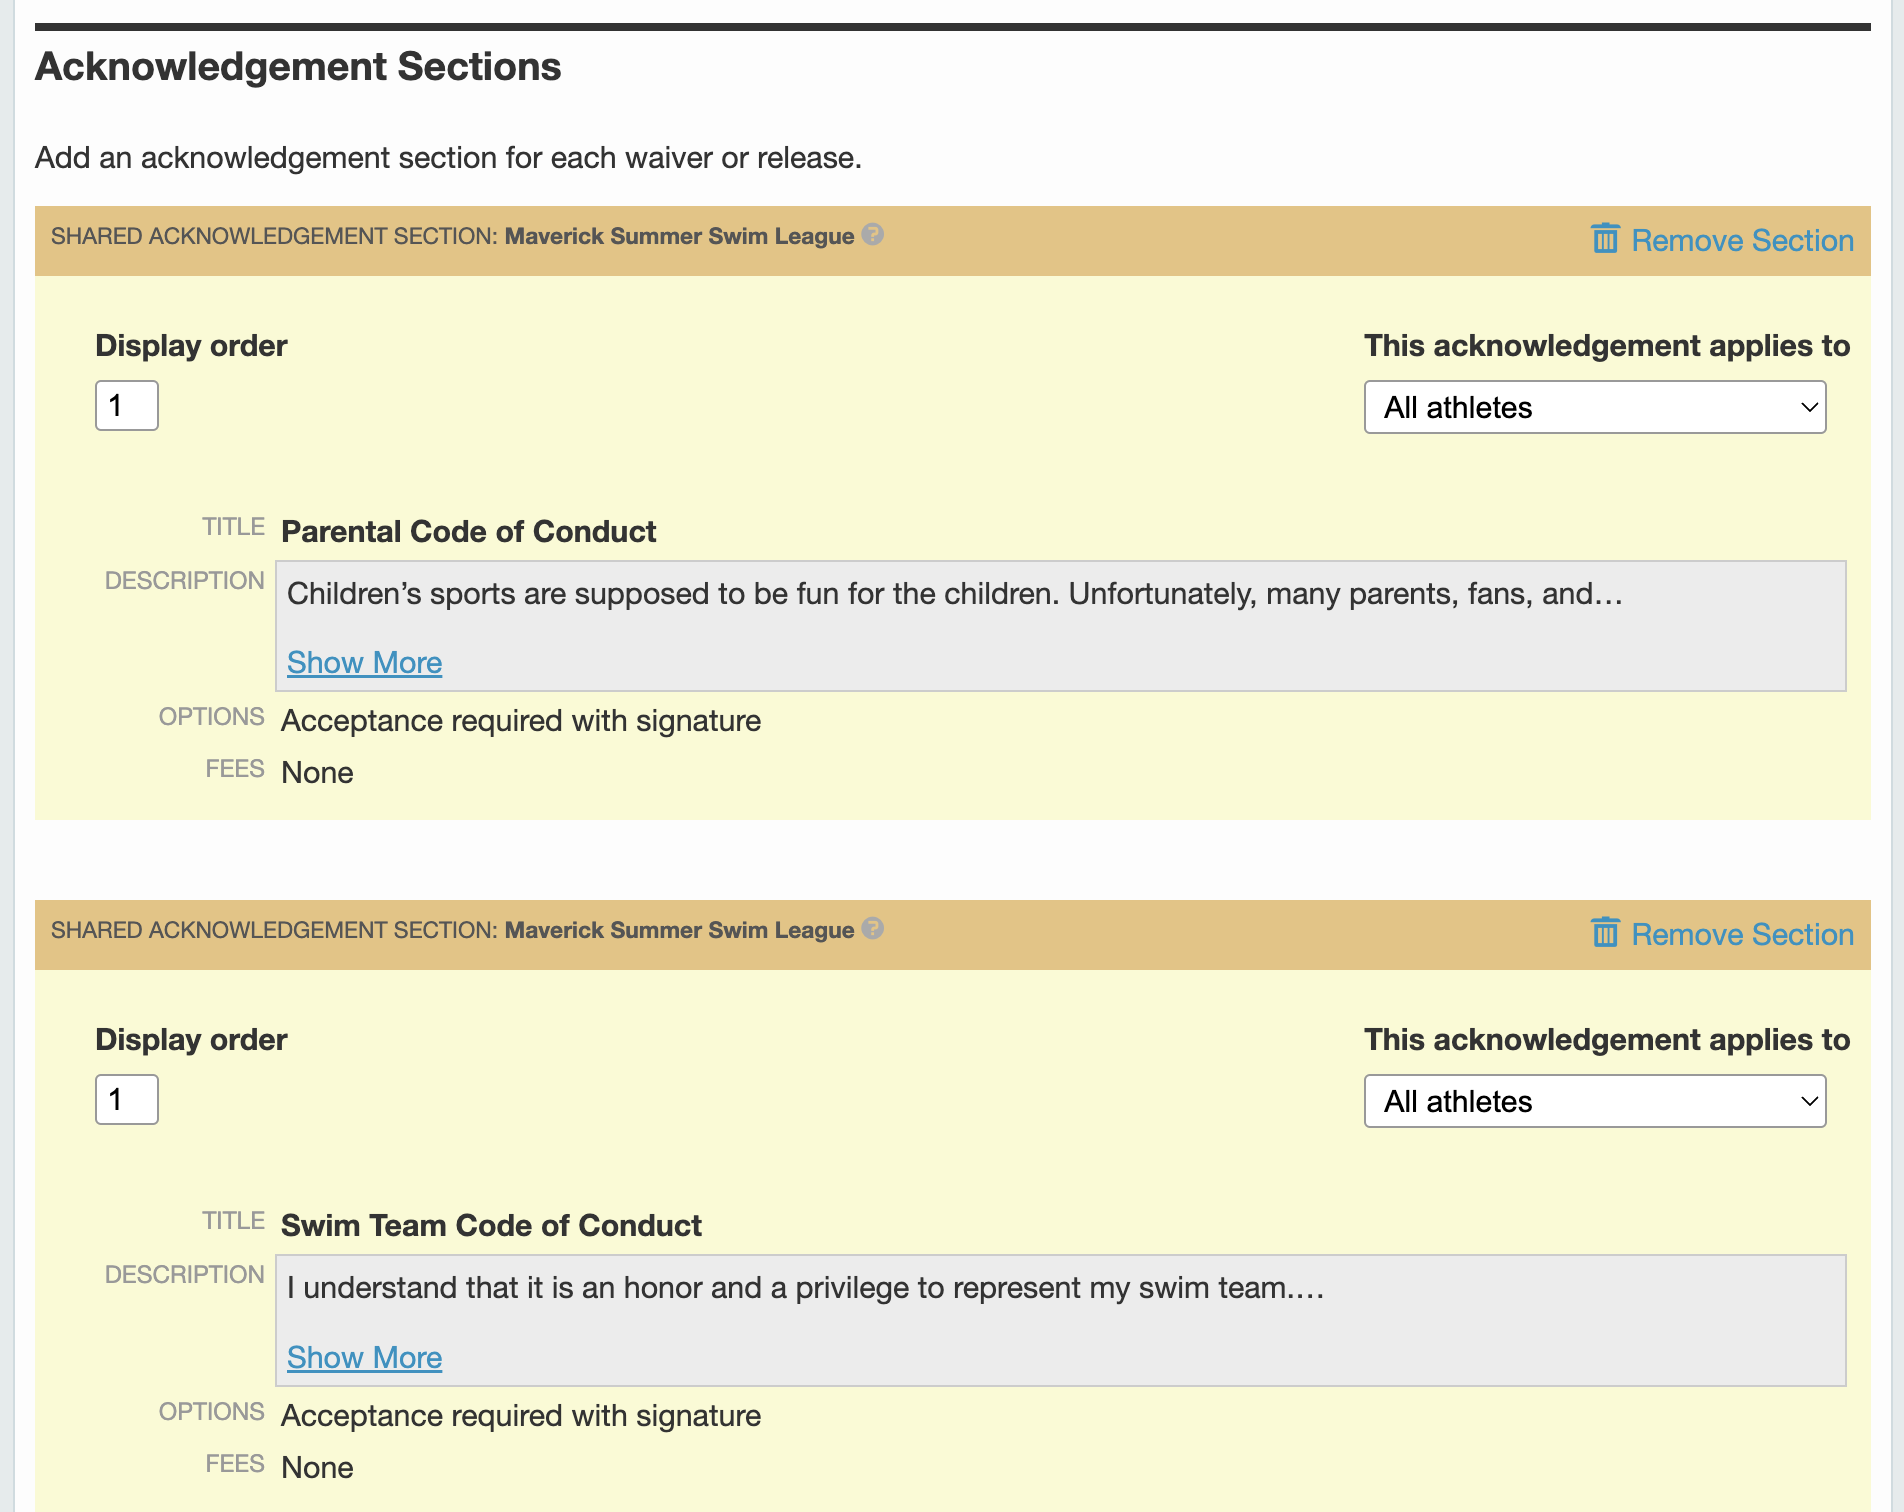Click the 'Swim Team Code of Conduct' title text
This screenshot has width=1904, height=1512.
tap(491, 1225)
